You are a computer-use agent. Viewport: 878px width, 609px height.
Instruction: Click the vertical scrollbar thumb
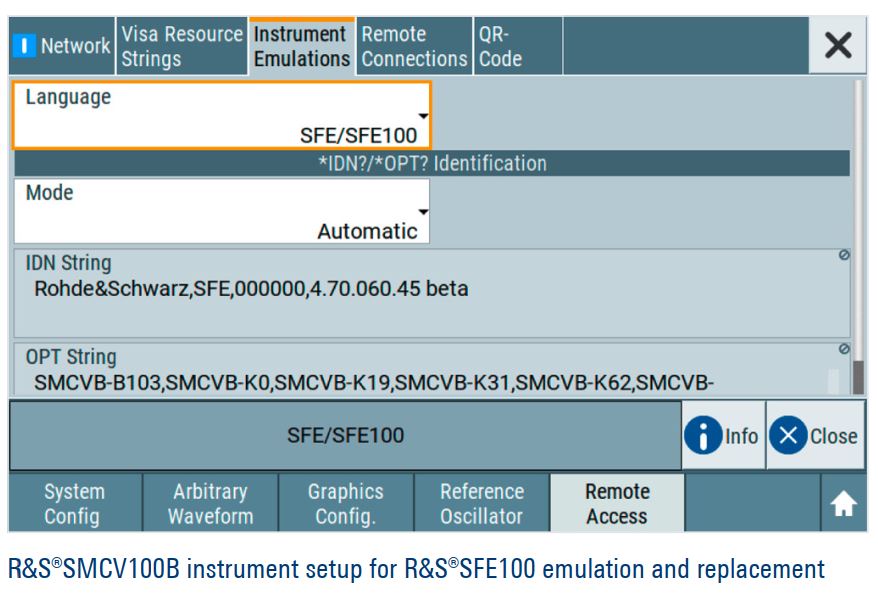coord(858,377)
